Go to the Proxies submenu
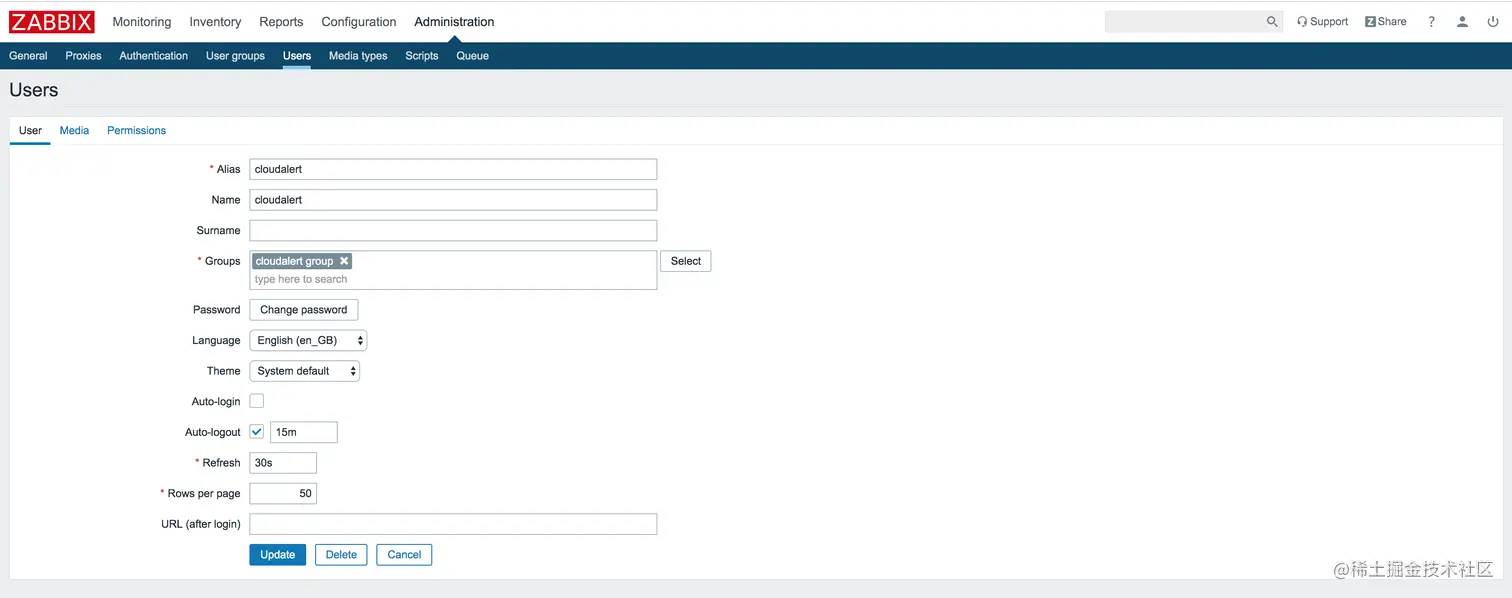 (83, 56)
